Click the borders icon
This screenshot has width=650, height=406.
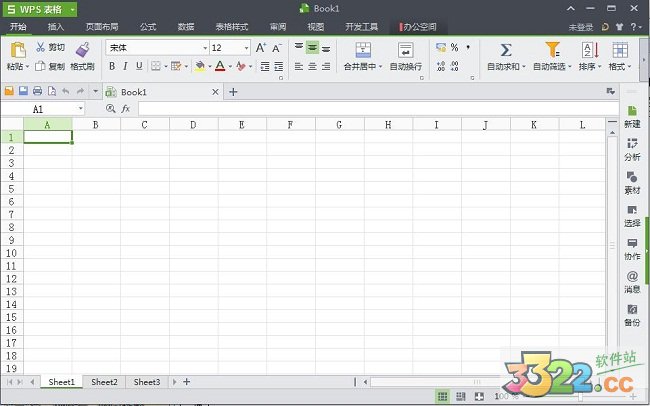155,66
